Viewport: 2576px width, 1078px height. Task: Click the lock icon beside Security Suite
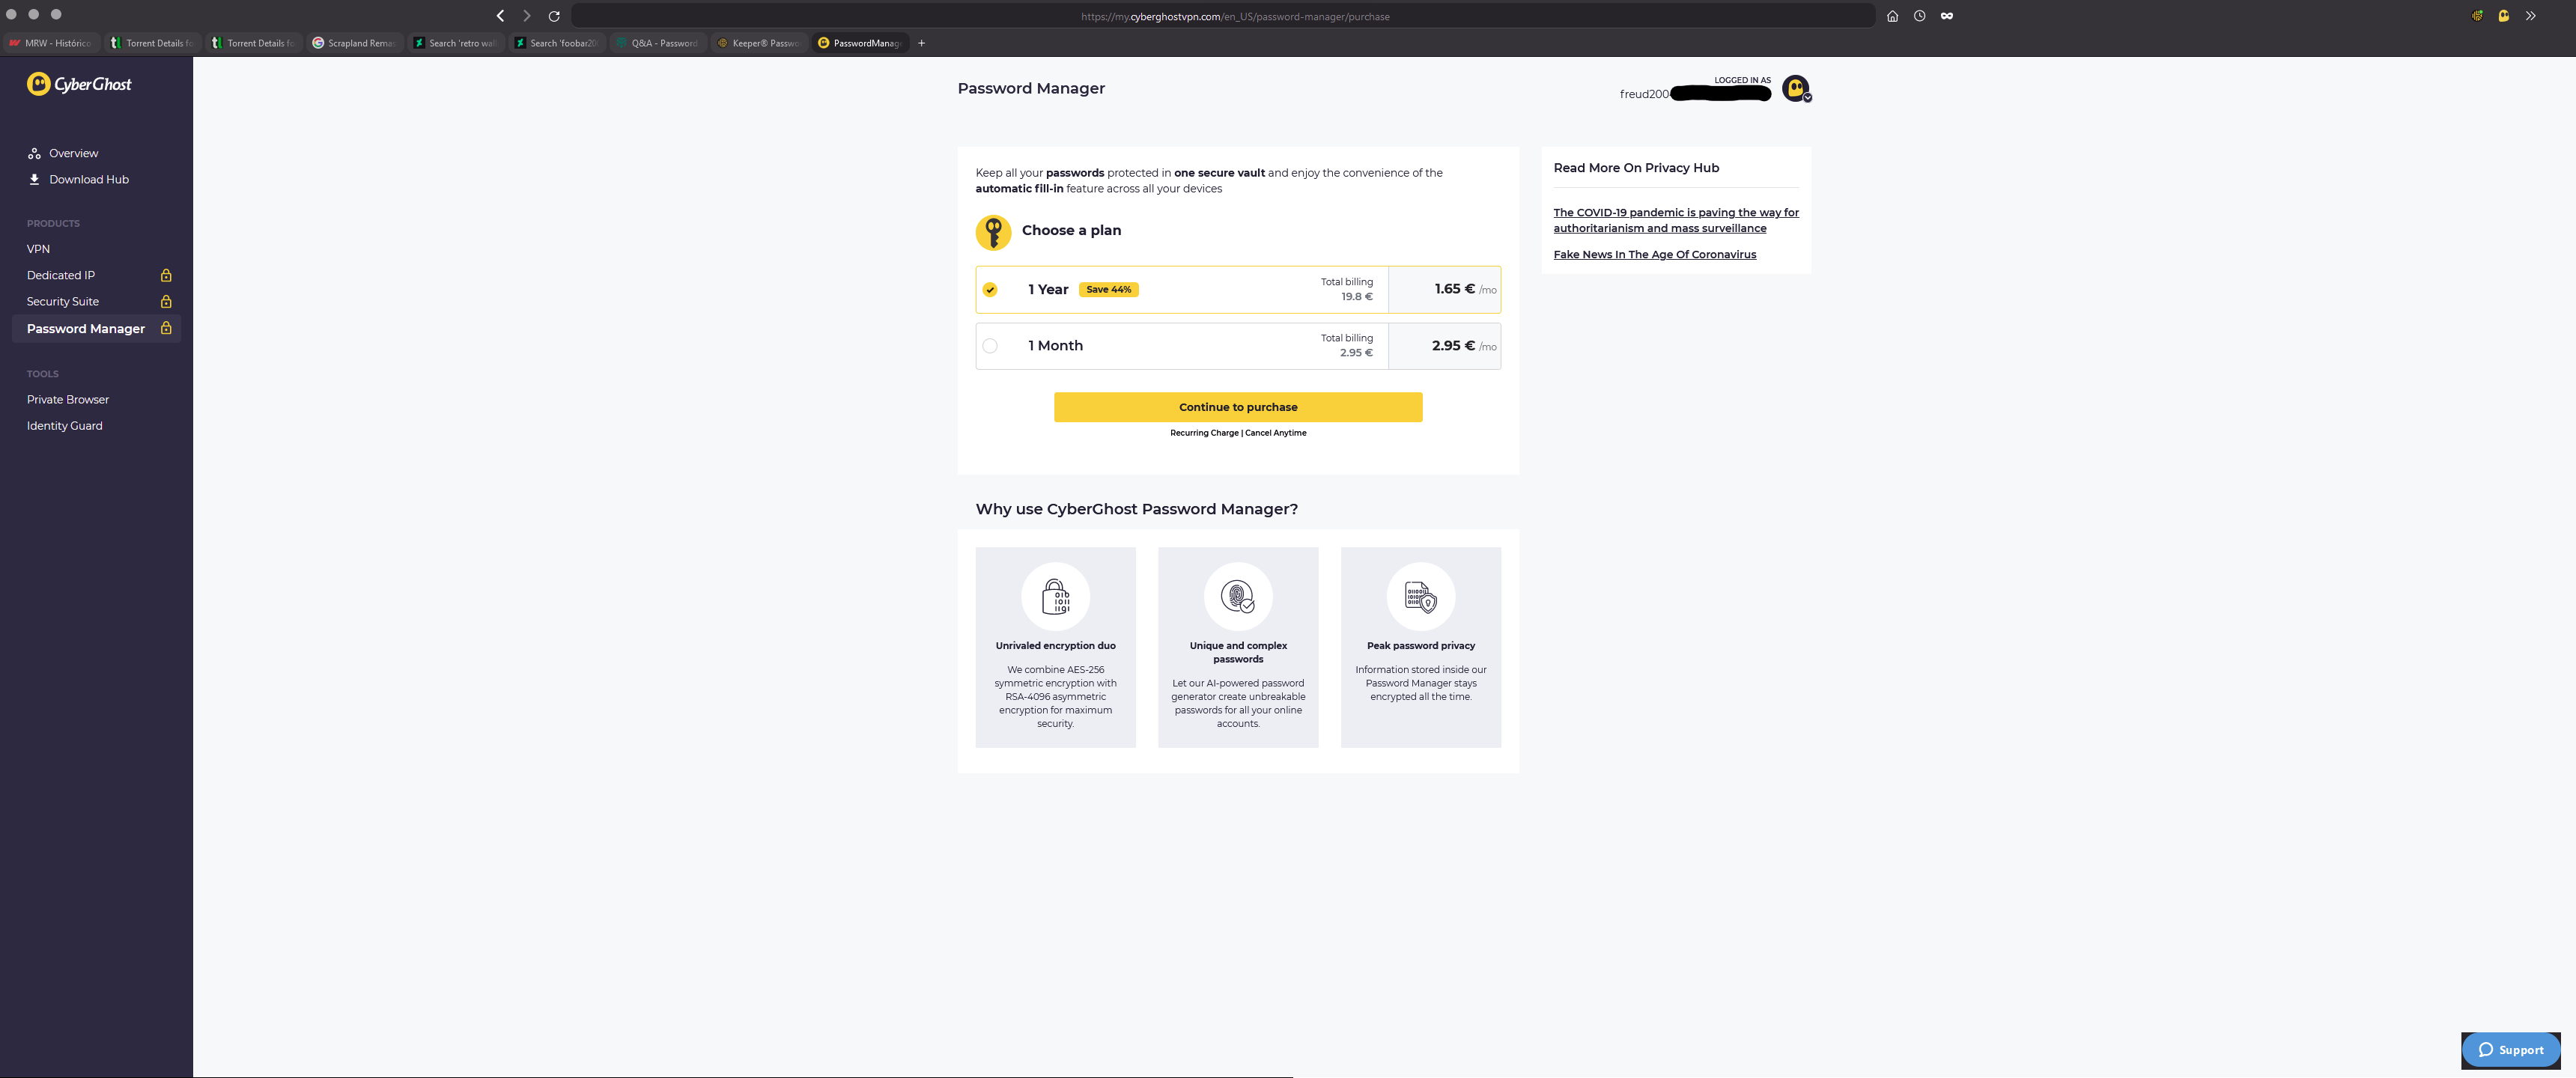click(166, 302)
